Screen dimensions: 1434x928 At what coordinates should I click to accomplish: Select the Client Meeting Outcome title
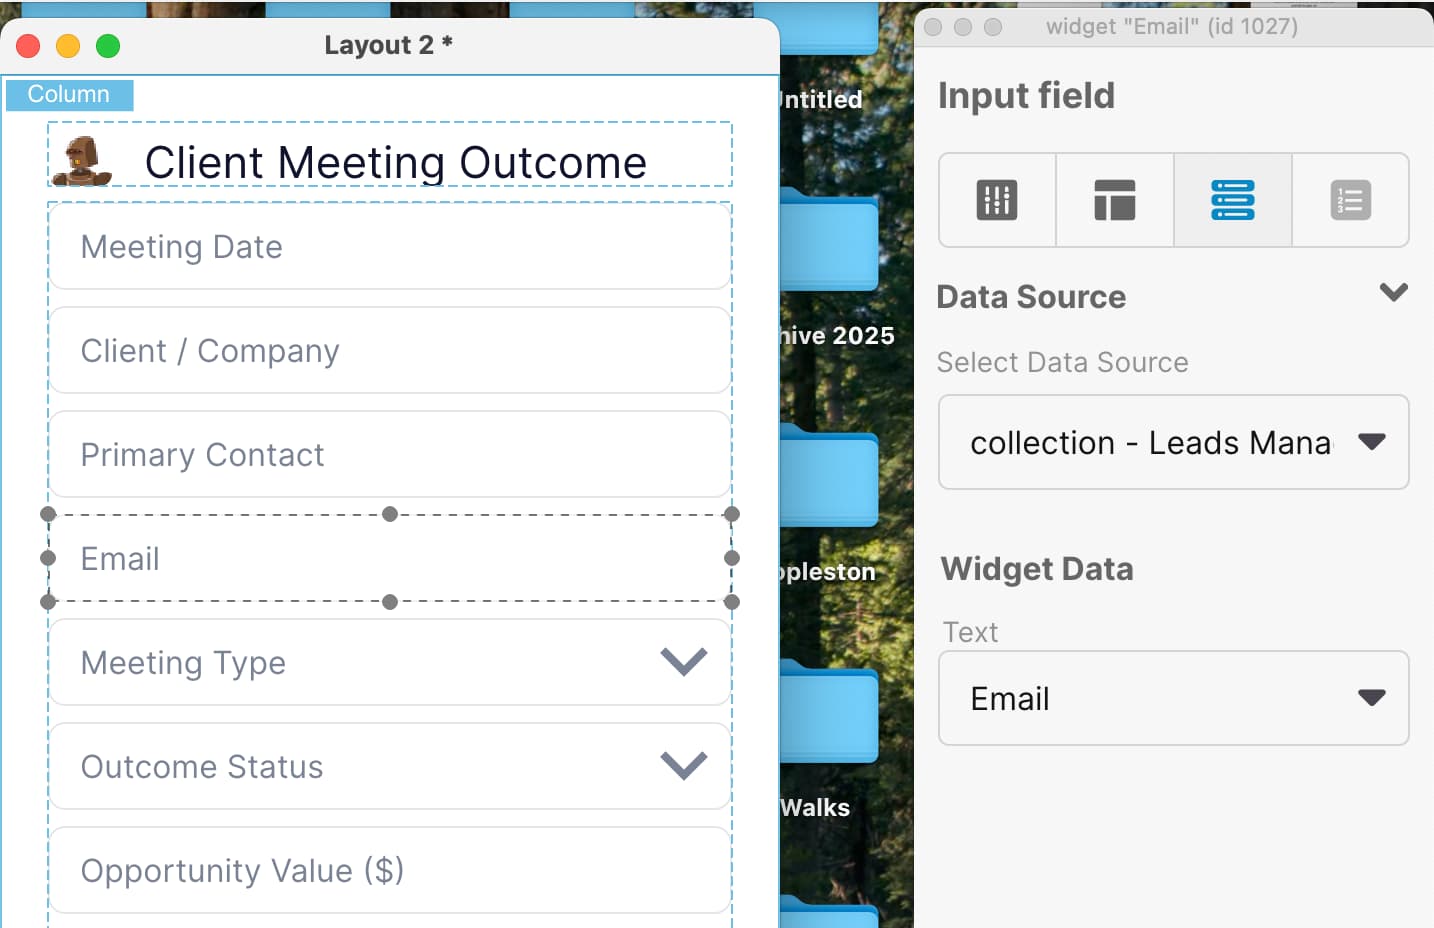(x=396, y=162)
